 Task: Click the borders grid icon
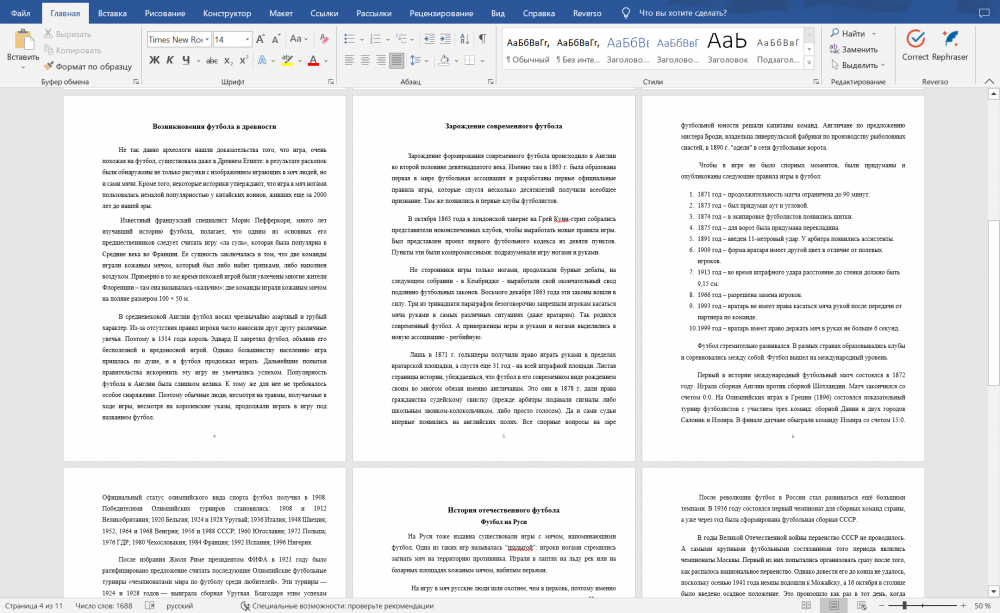click(x=470, y=61)
